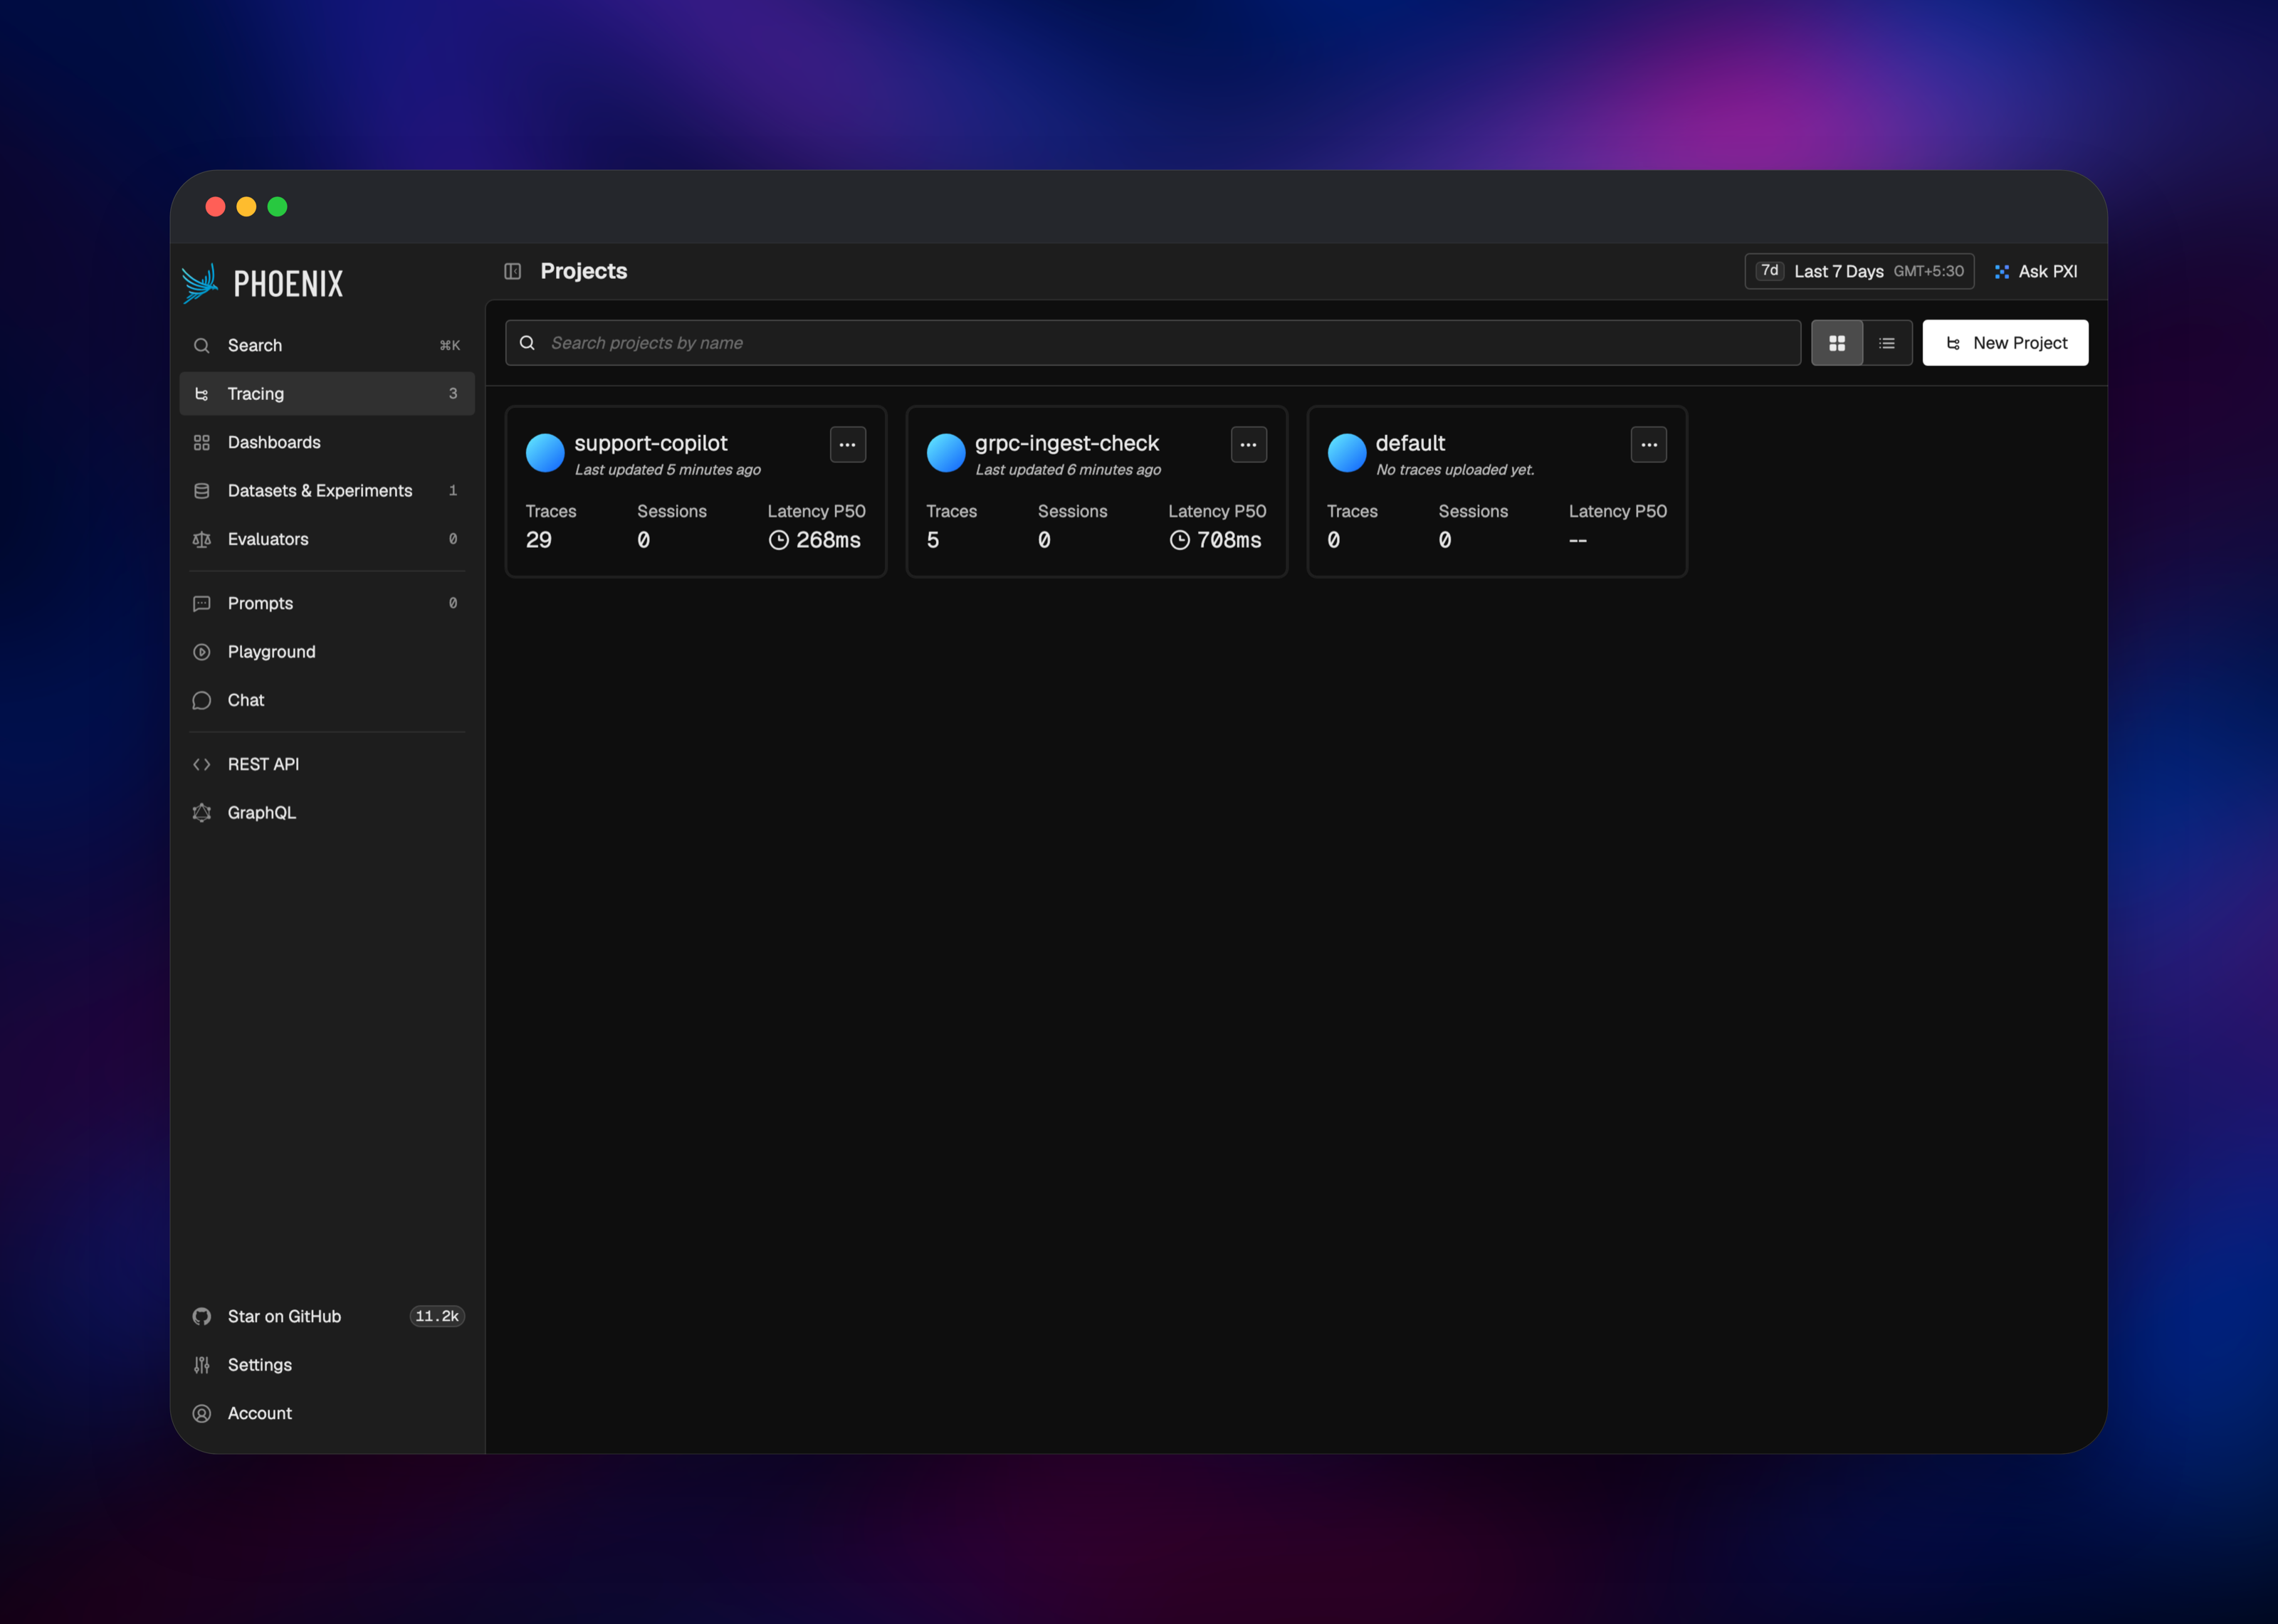The image size is (2278, 1624).
Task: Collapse the sidebar with the panel icon
Action: pos(513,271)
